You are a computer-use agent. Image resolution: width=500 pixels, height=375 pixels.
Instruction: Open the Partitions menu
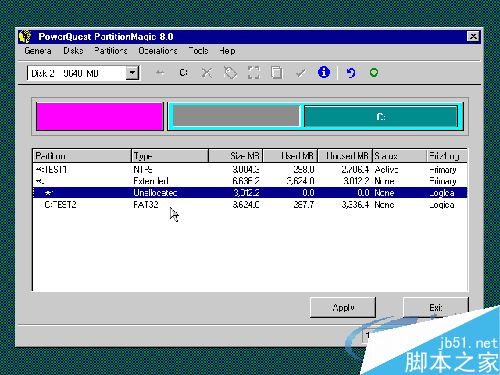(x=111, y=51)
